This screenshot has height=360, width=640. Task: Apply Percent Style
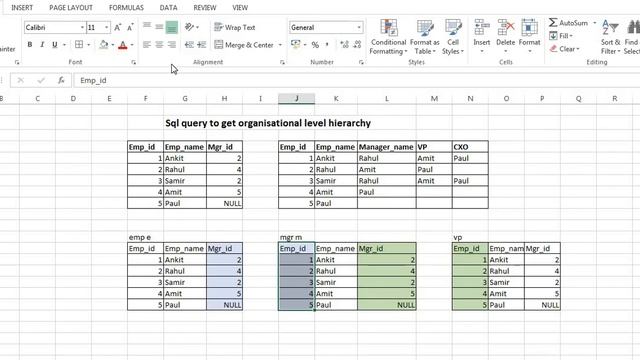click(315, 45)
